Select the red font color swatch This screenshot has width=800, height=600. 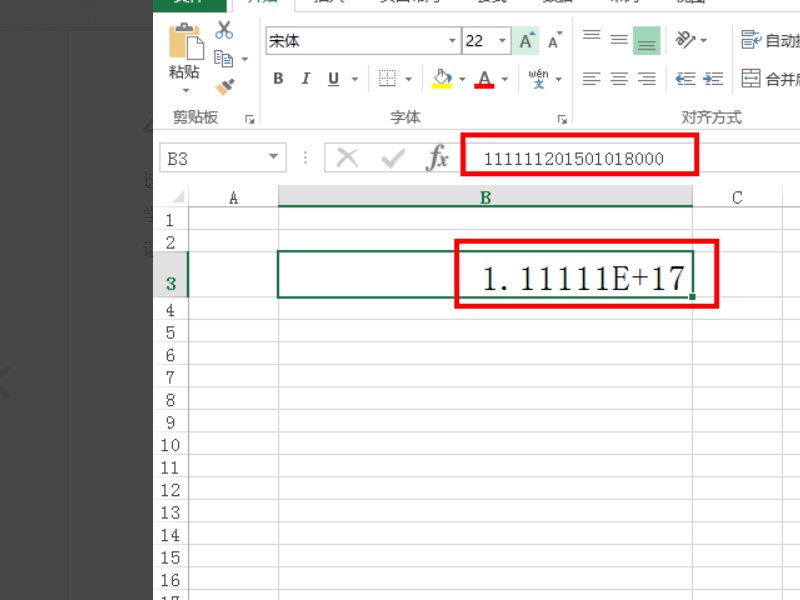(484, 88)
